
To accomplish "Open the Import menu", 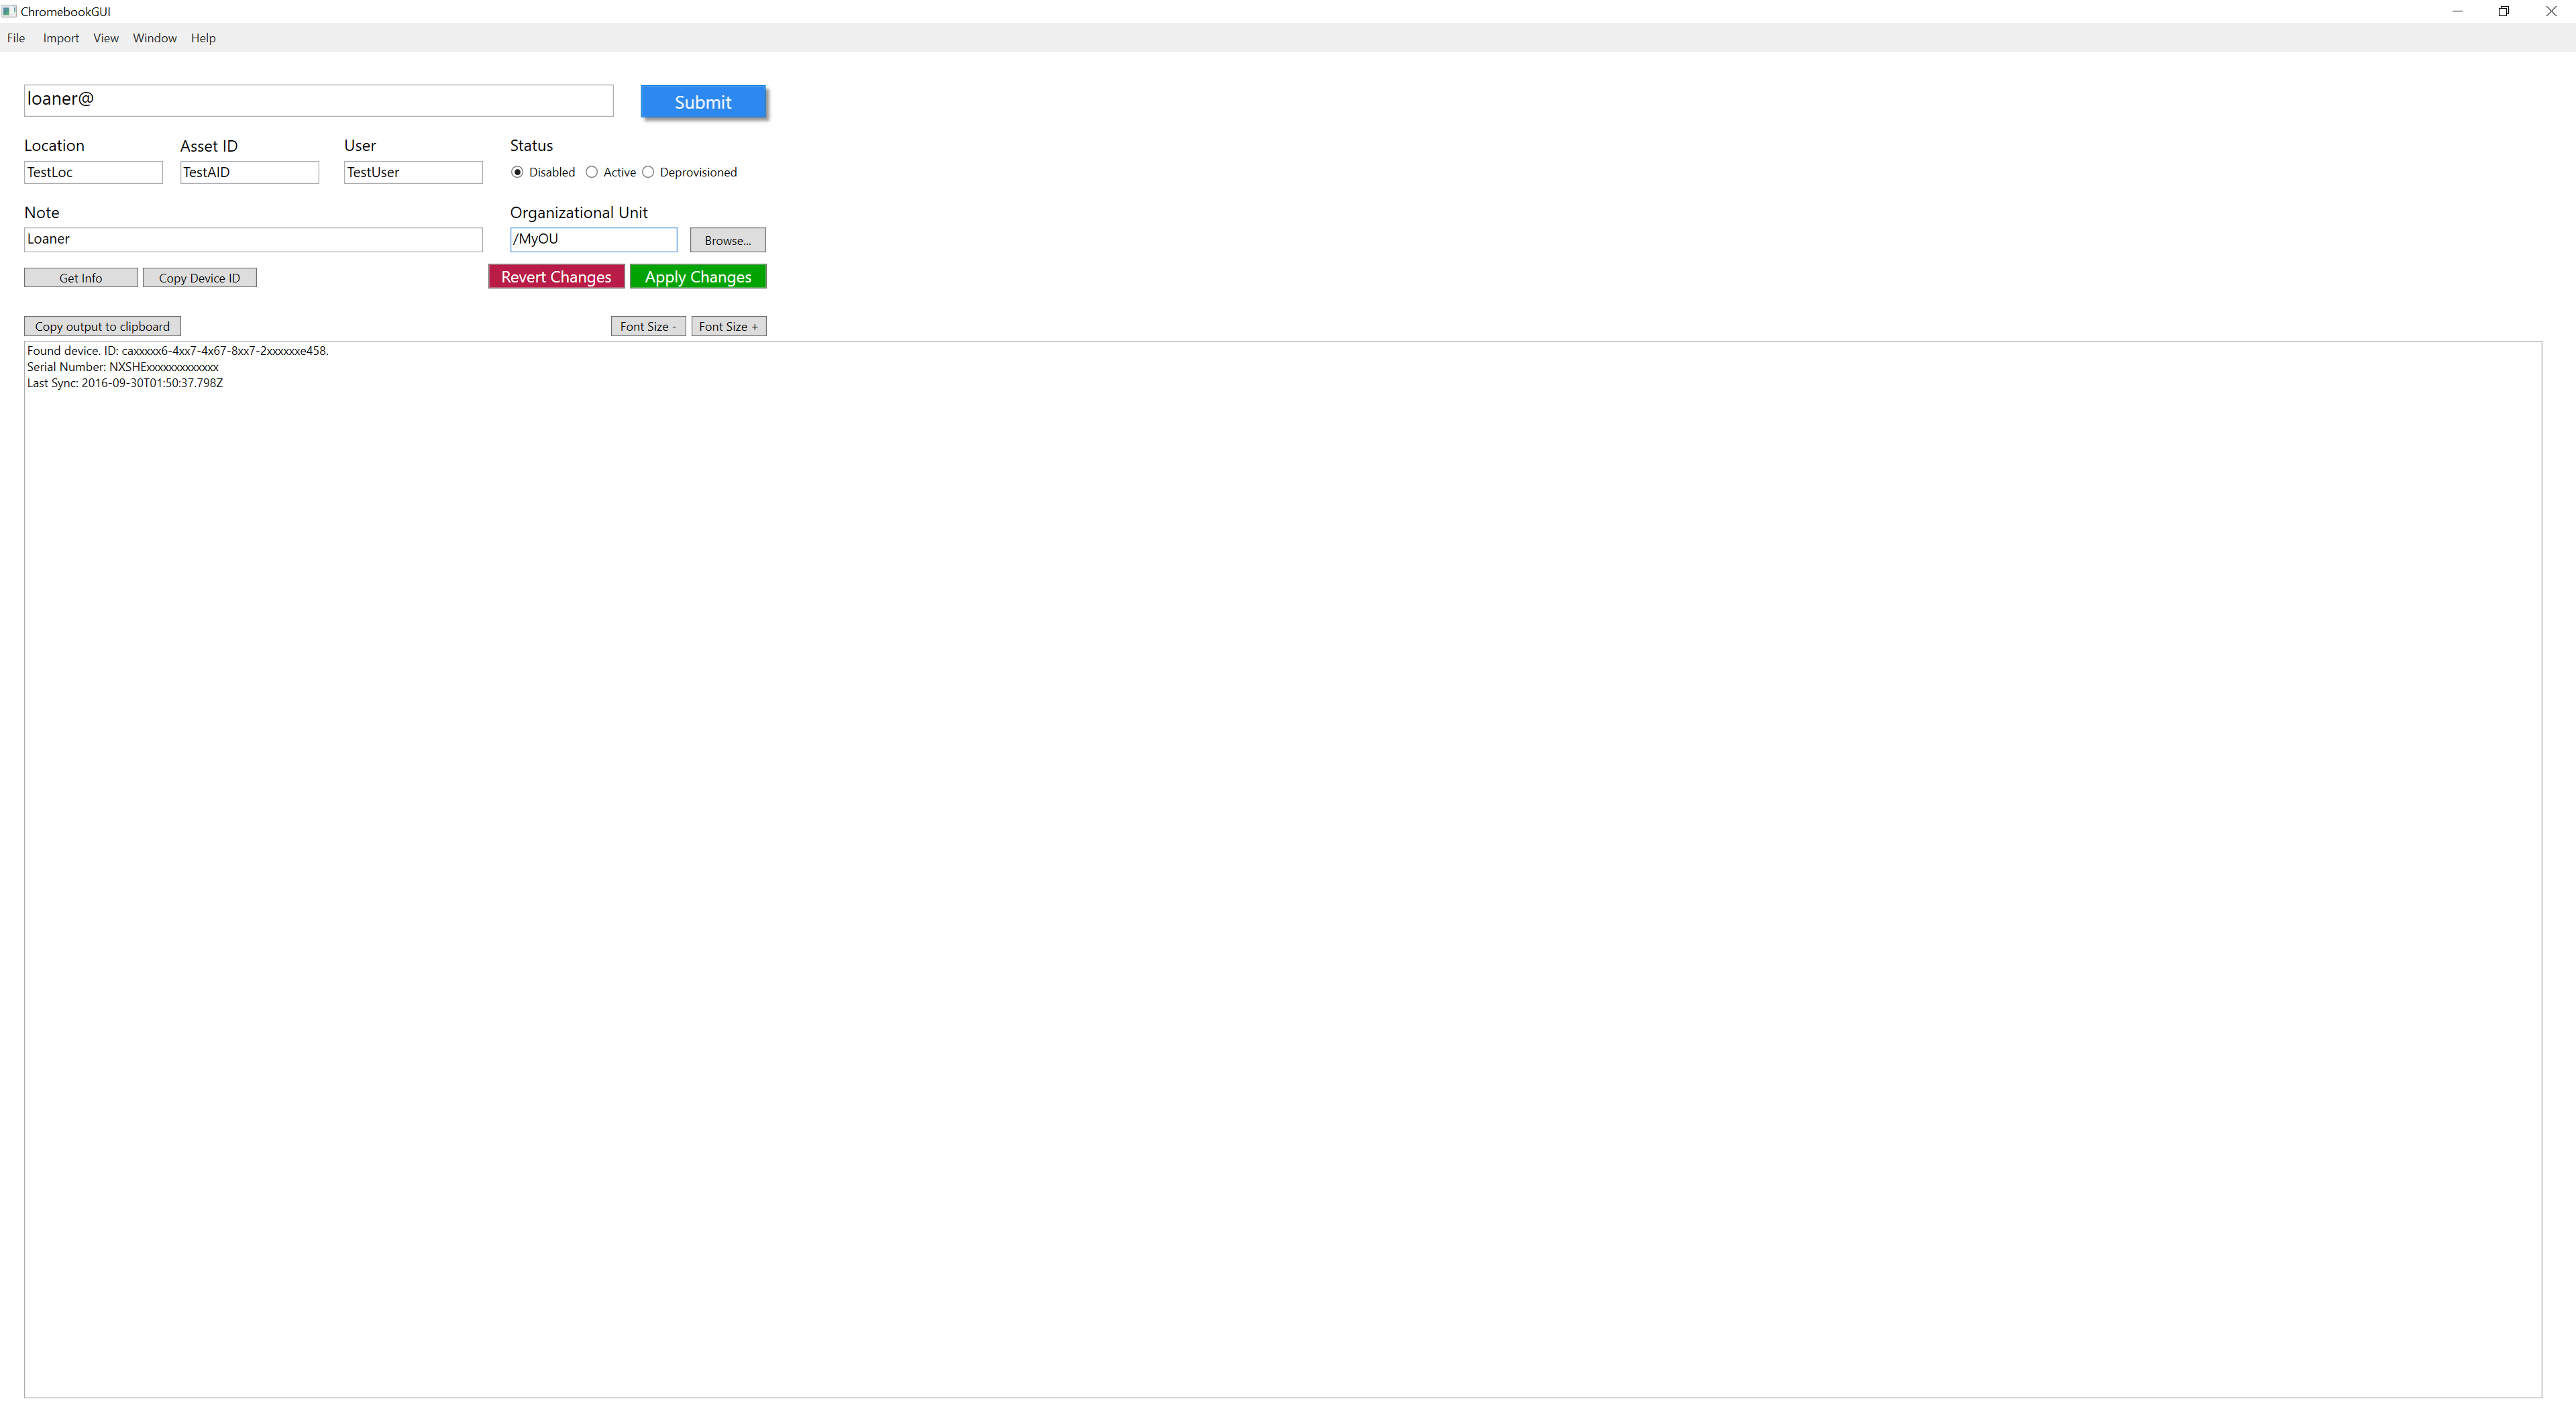I will [x=61, y=36].
